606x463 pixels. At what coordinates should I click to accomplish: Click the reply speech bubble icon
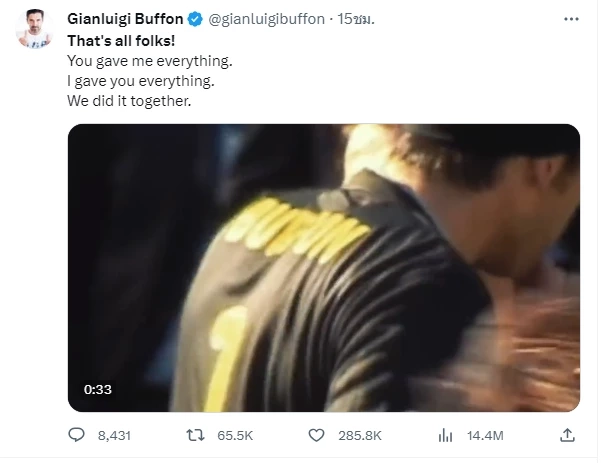click(77, 435)
